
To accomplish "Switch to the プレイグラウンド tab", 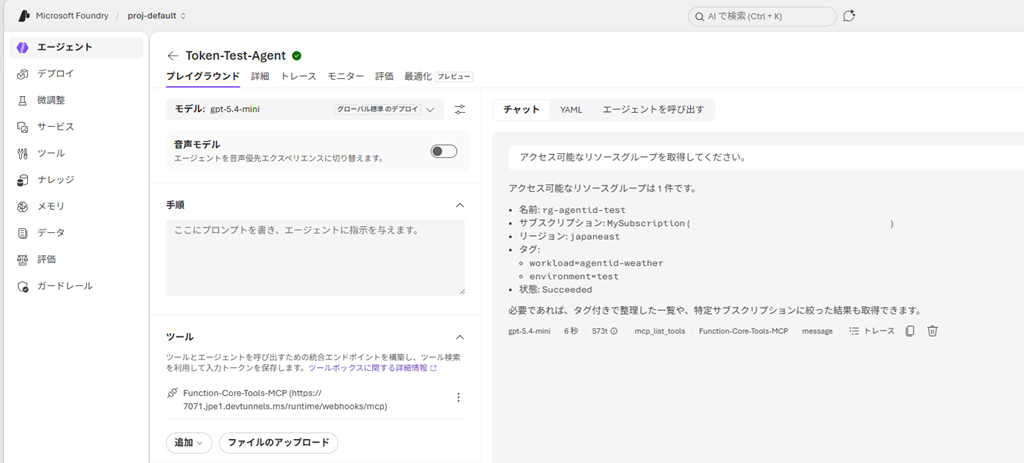I will (203, 76).
